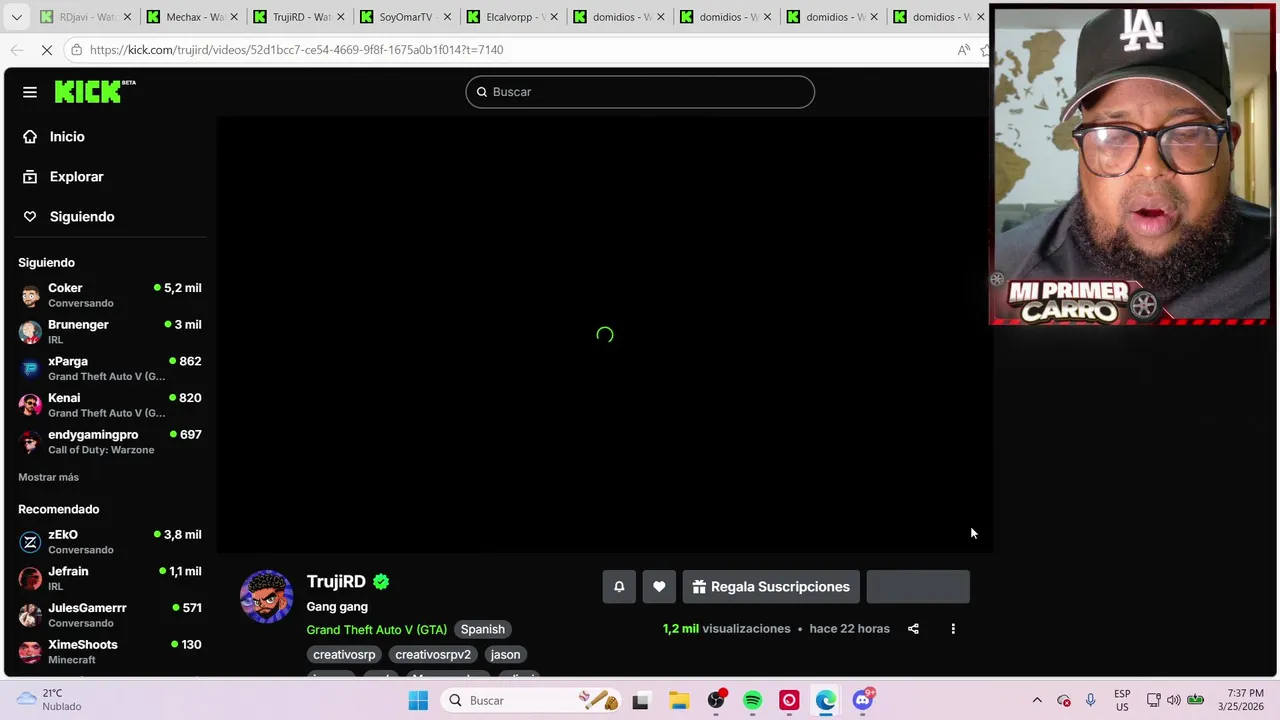Click the loading video player area
This screenshot has height=720, width=1280.
click(x=604, y=335)
